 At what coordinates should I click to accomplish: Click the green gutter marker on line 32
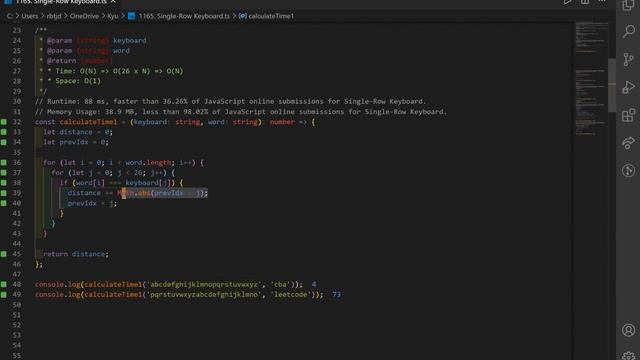click(4, 122)
